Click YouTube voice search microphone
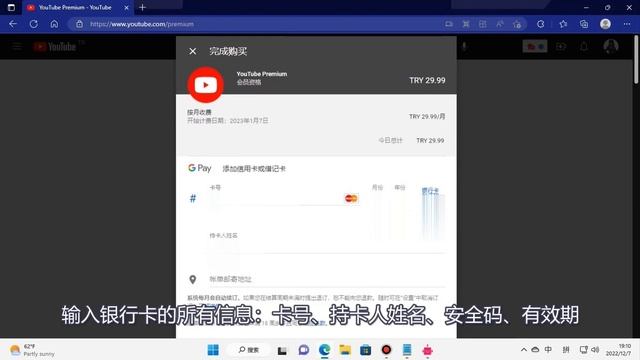 (x=464, y=46)
